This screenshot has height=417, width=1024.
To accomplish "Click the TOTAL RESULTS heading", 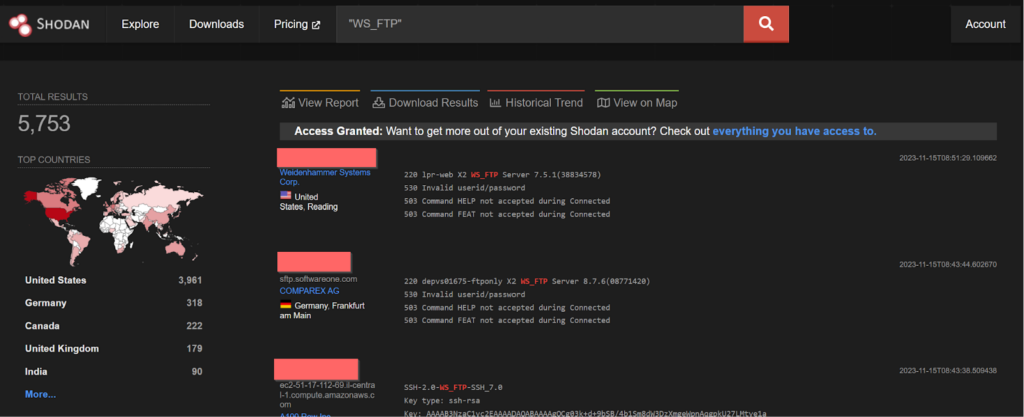I will pos(52,97).
